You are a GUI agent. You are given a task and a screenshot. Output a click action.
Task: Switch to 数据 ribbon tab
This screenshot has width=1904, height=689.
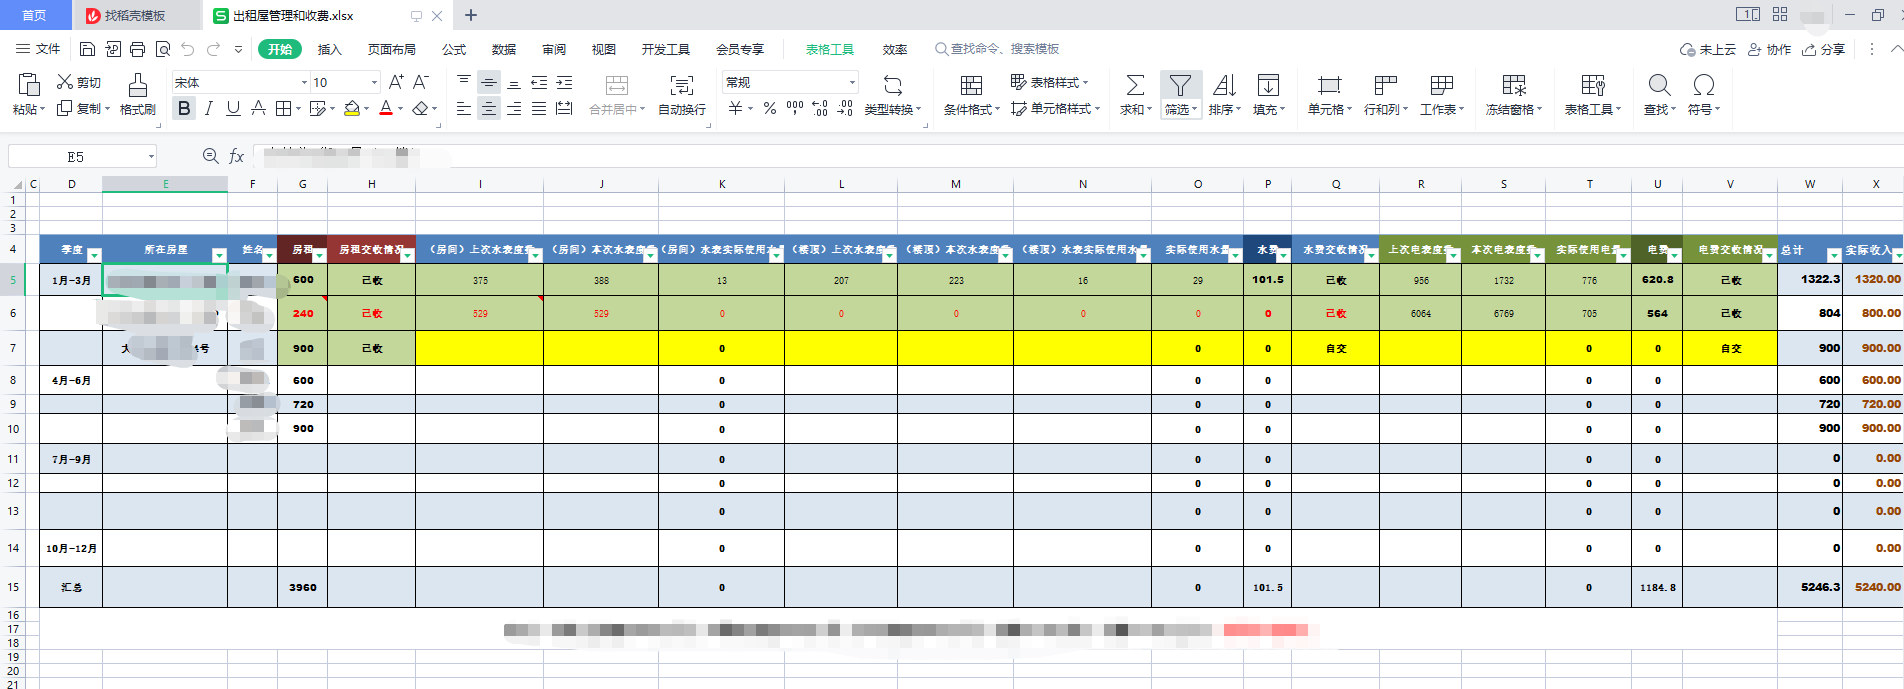tap(504, 49)
